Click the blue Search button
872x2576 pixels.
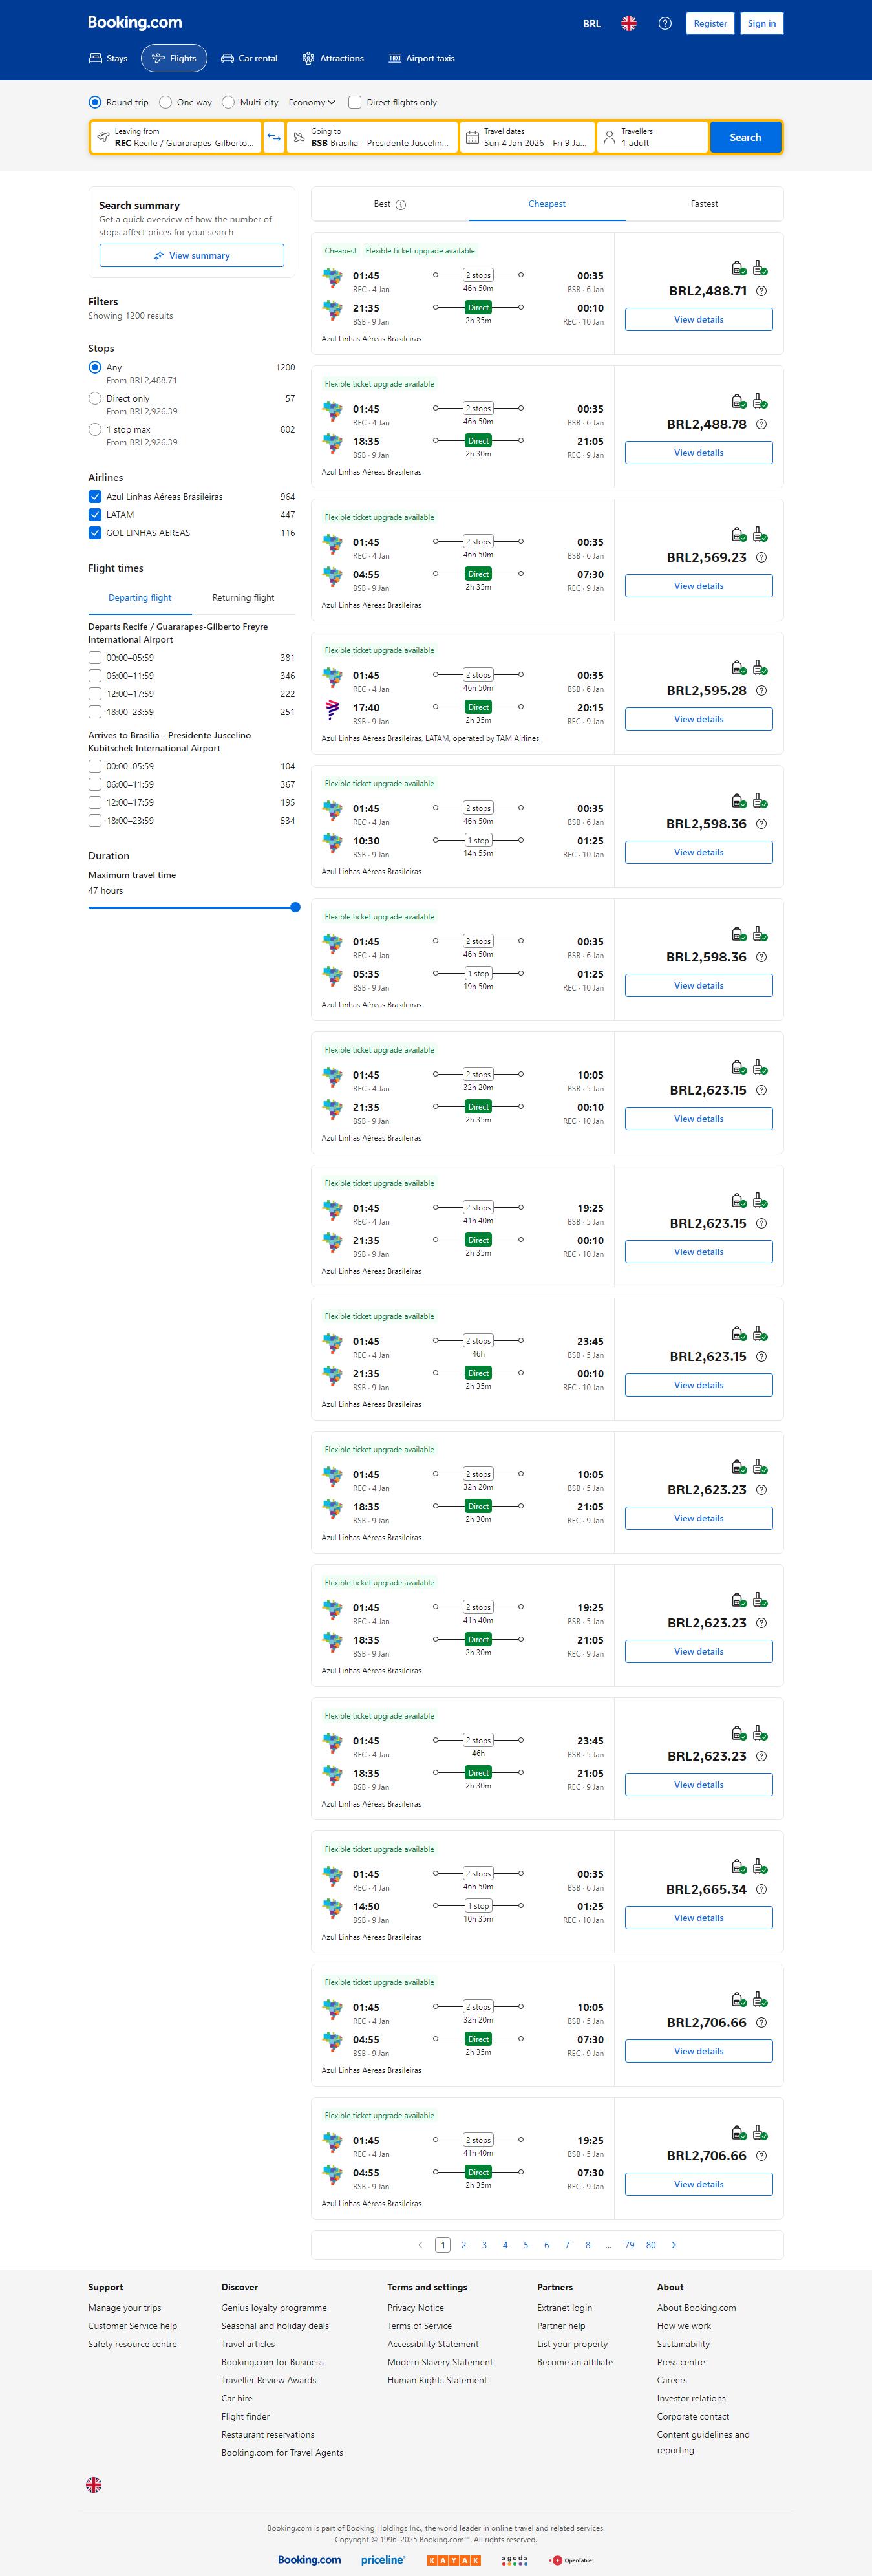point(745,137)
